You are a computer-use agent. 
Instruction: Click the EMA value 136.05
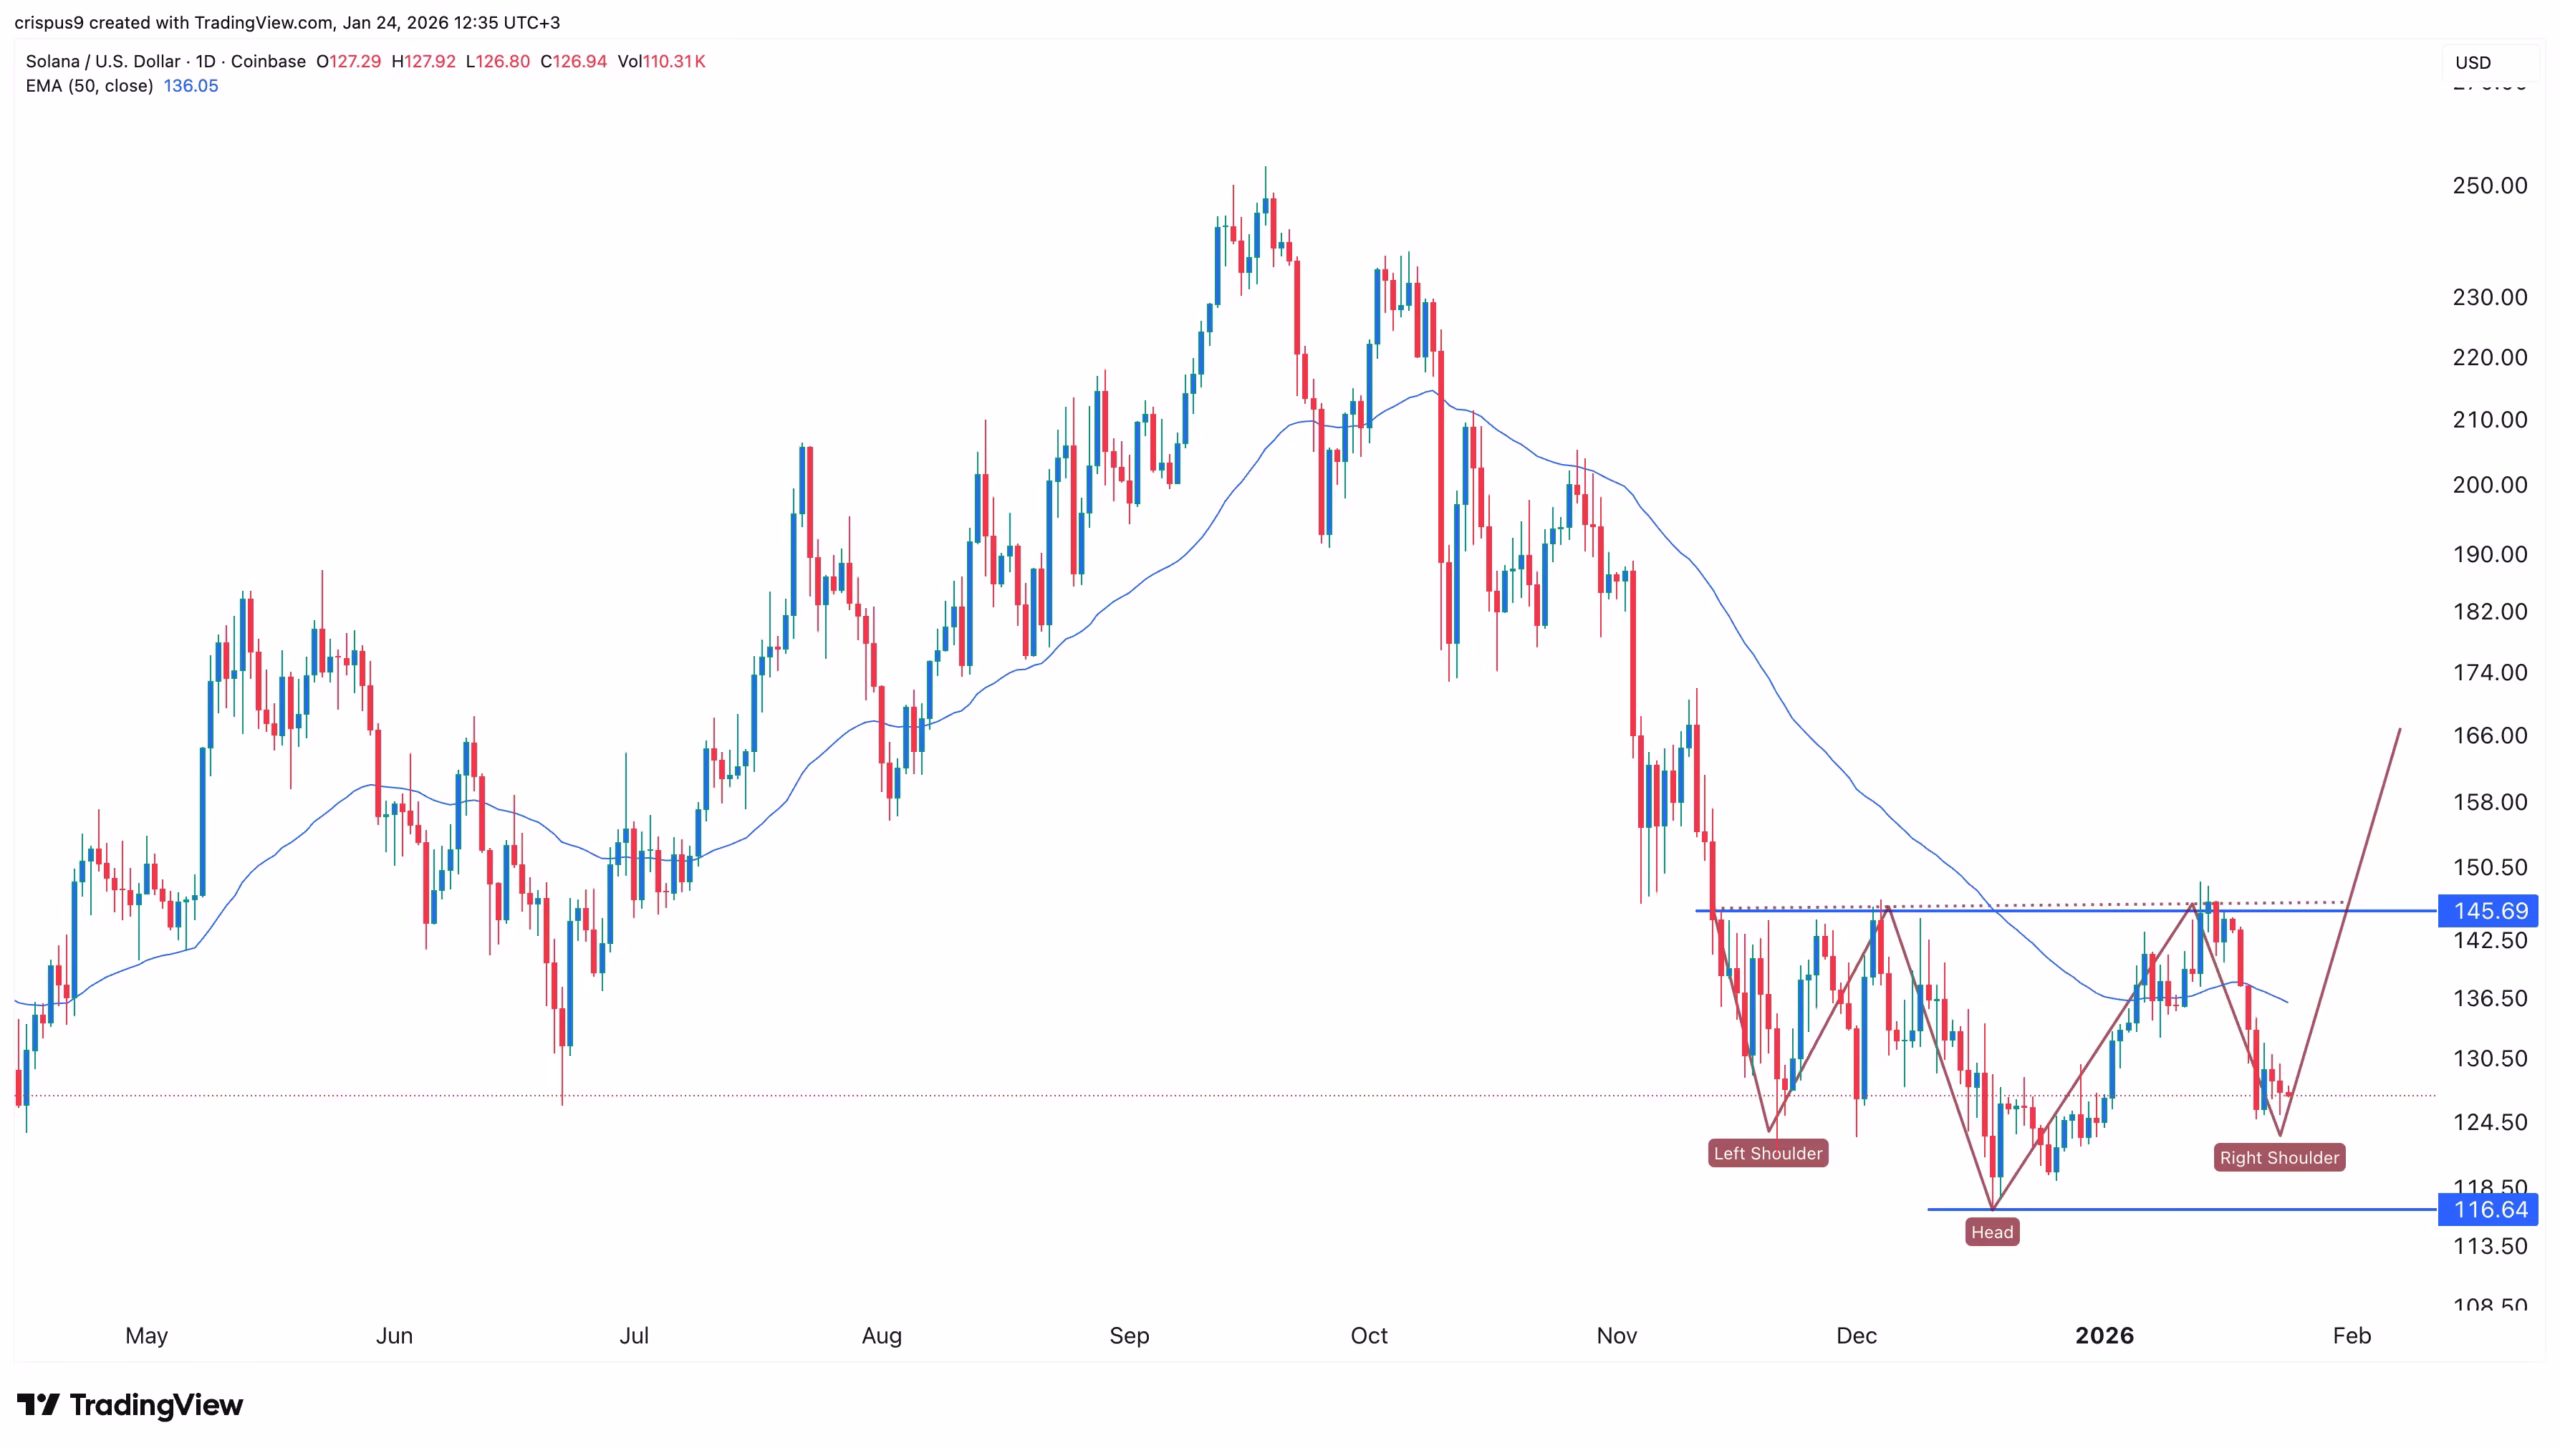point(190,86)
